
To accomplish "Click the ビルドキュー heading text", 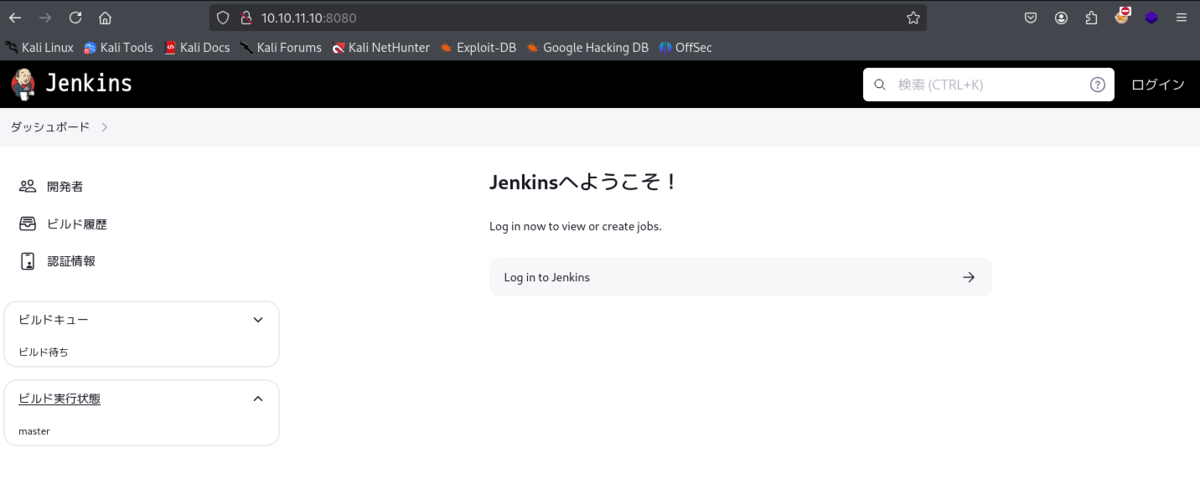I will [53, 320].
